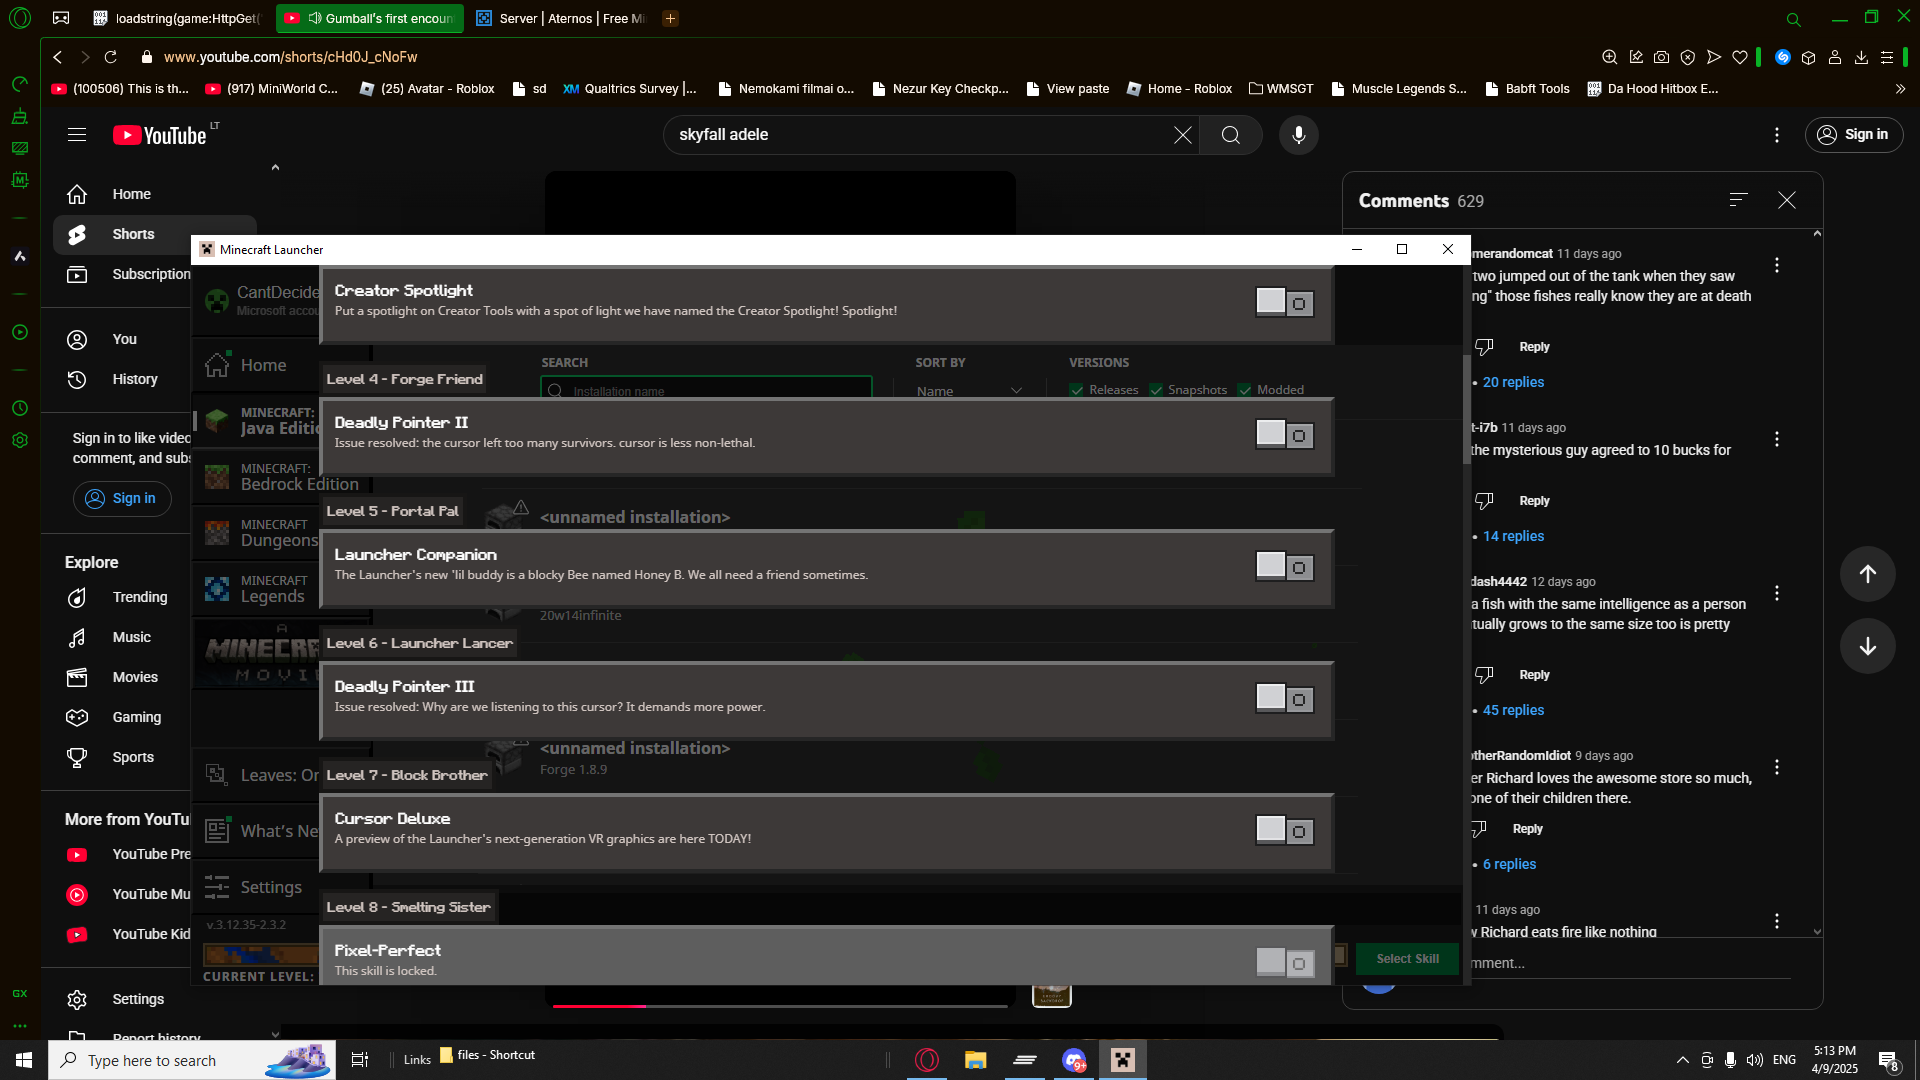Screen dimensions: 1920x1080
Task: Open Settings in Minecraft Launcher sidebar
Action: [257, 887]
